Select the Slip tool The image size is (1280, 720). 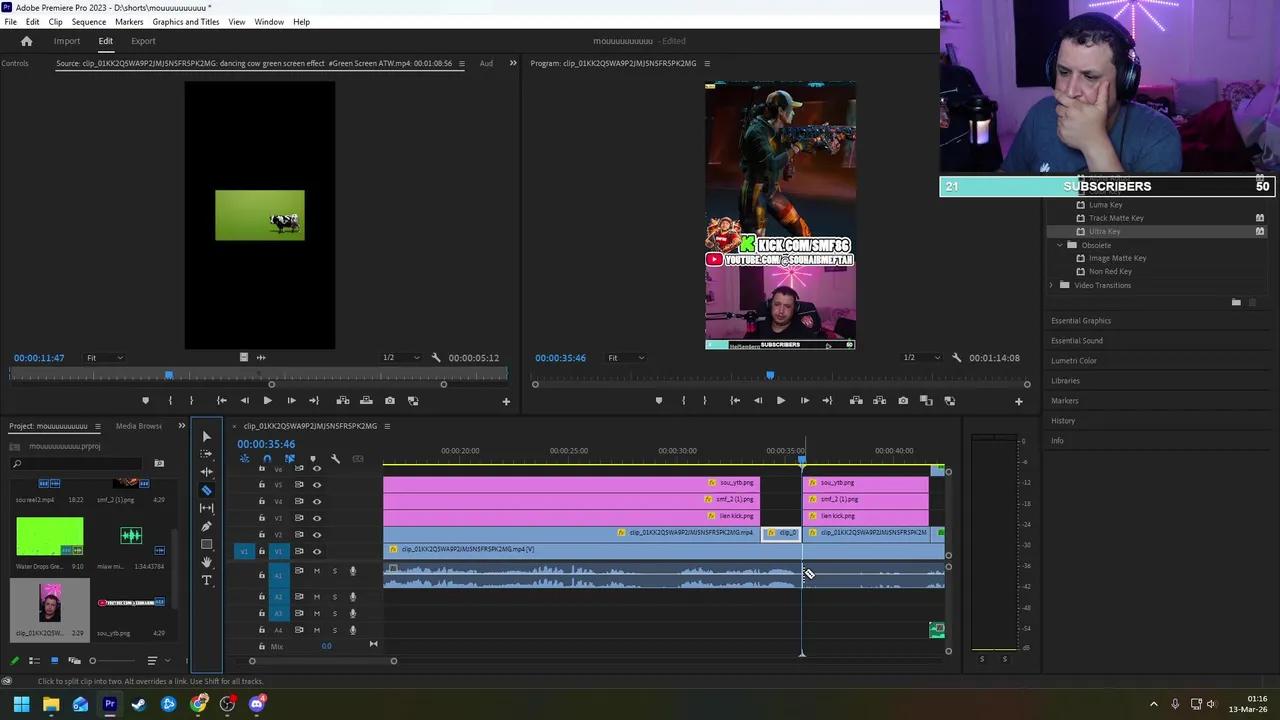click(x=206, y=508)
